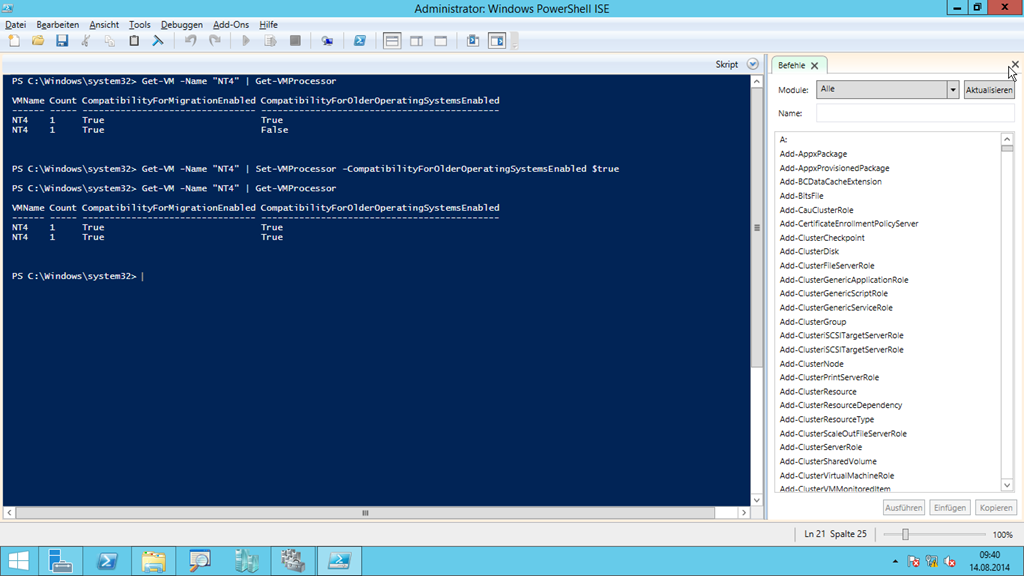
Task: Click the Copy icon in the toolbar
Action: [110, 41]
